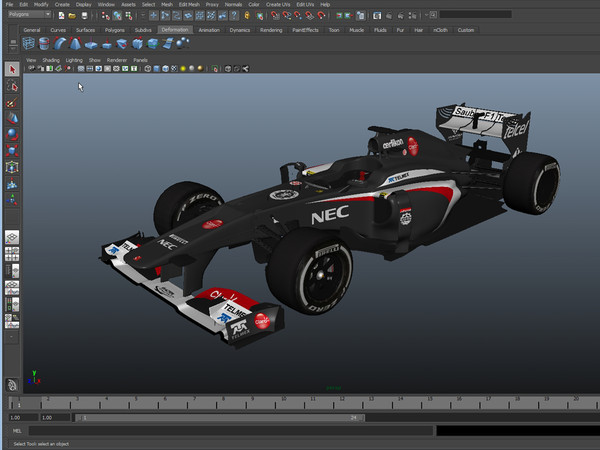Image resolution: width=600 pixels, height=450 pixels.
Task: Toggle textured display checker icon
Action: pos(174,69)
